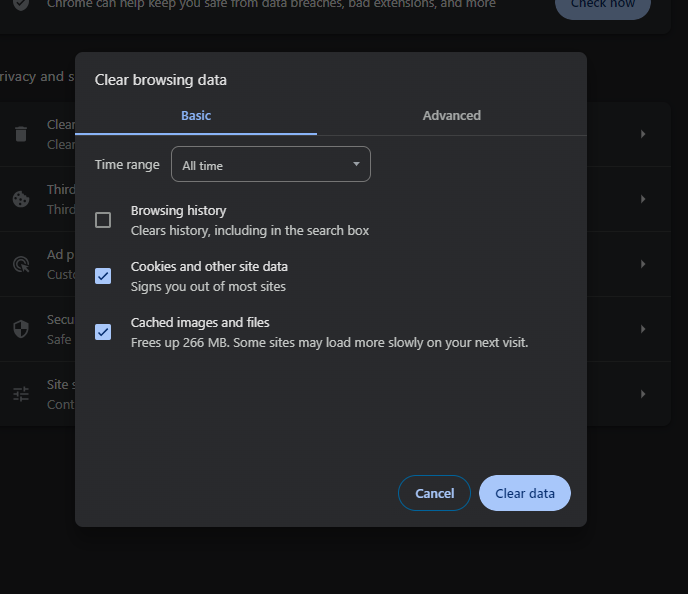Expand the Ad privacy row arrow

(643, 264)
